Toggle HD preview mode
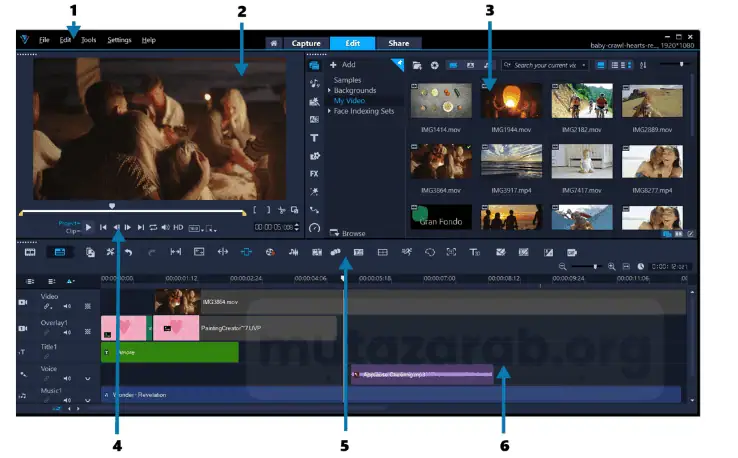The height and width of the screenshot is (458, 738). (178, 227)
